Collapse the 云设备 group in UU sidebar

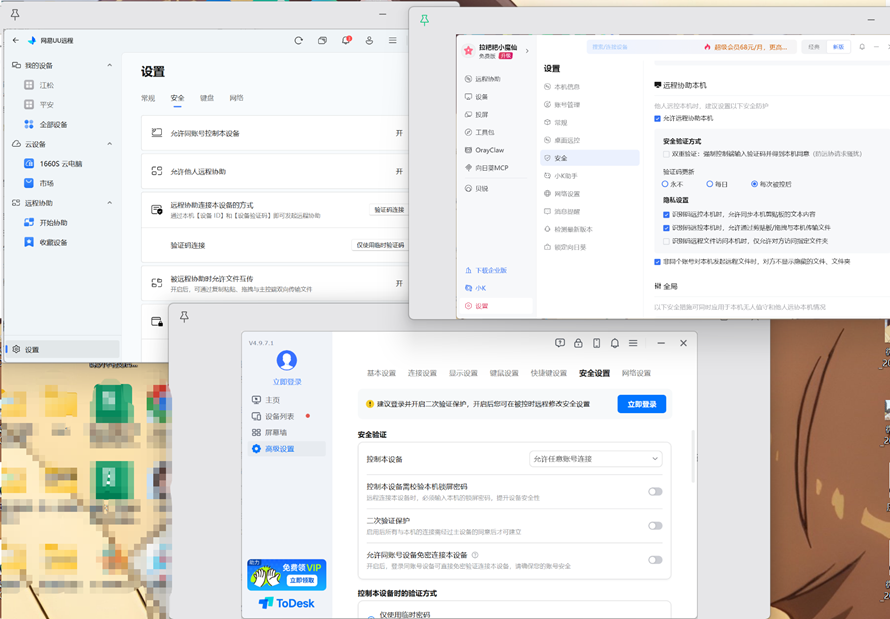(110, 144)
